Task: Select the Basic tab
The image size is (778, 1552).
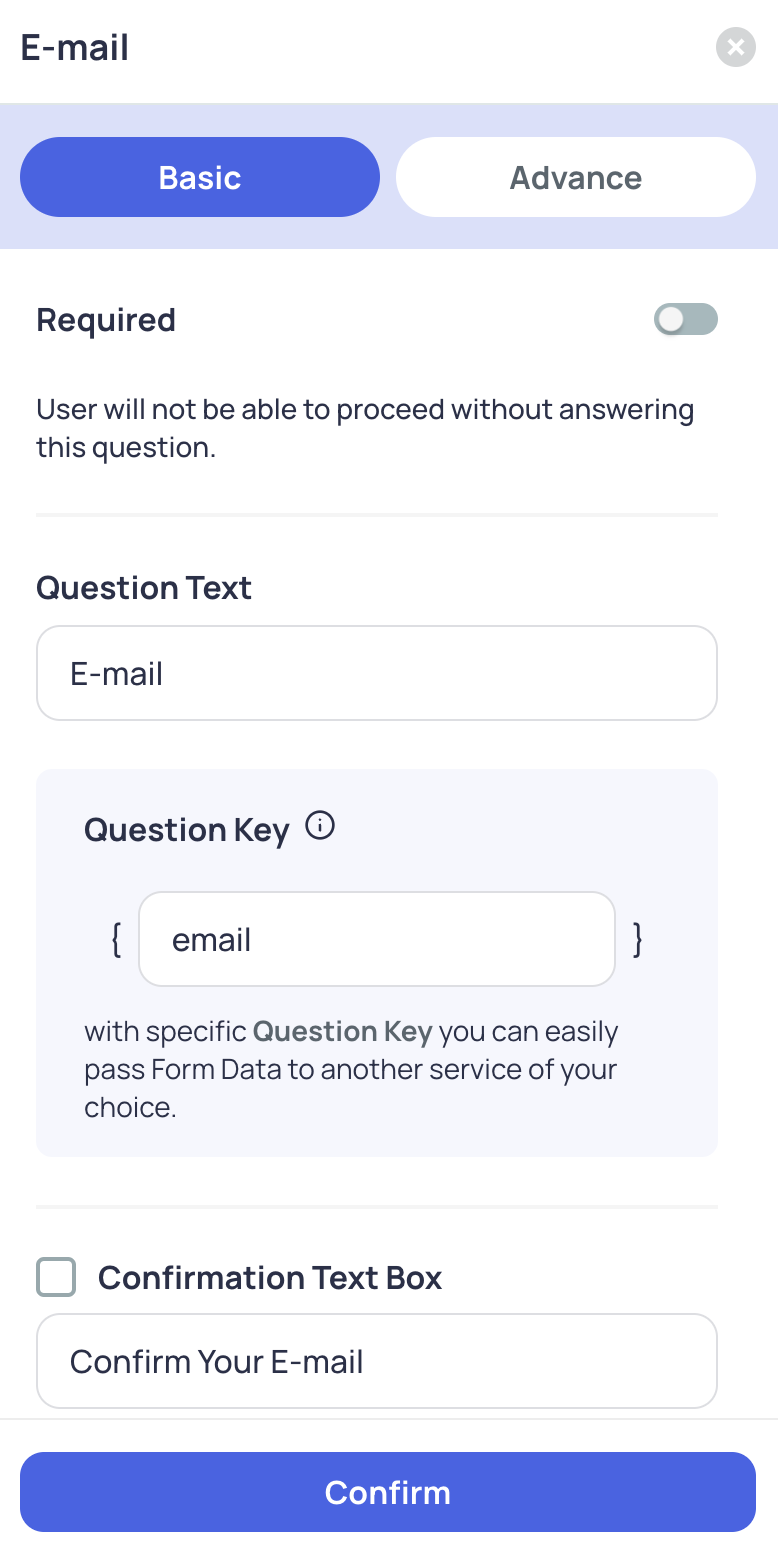Action: [200, 177]
